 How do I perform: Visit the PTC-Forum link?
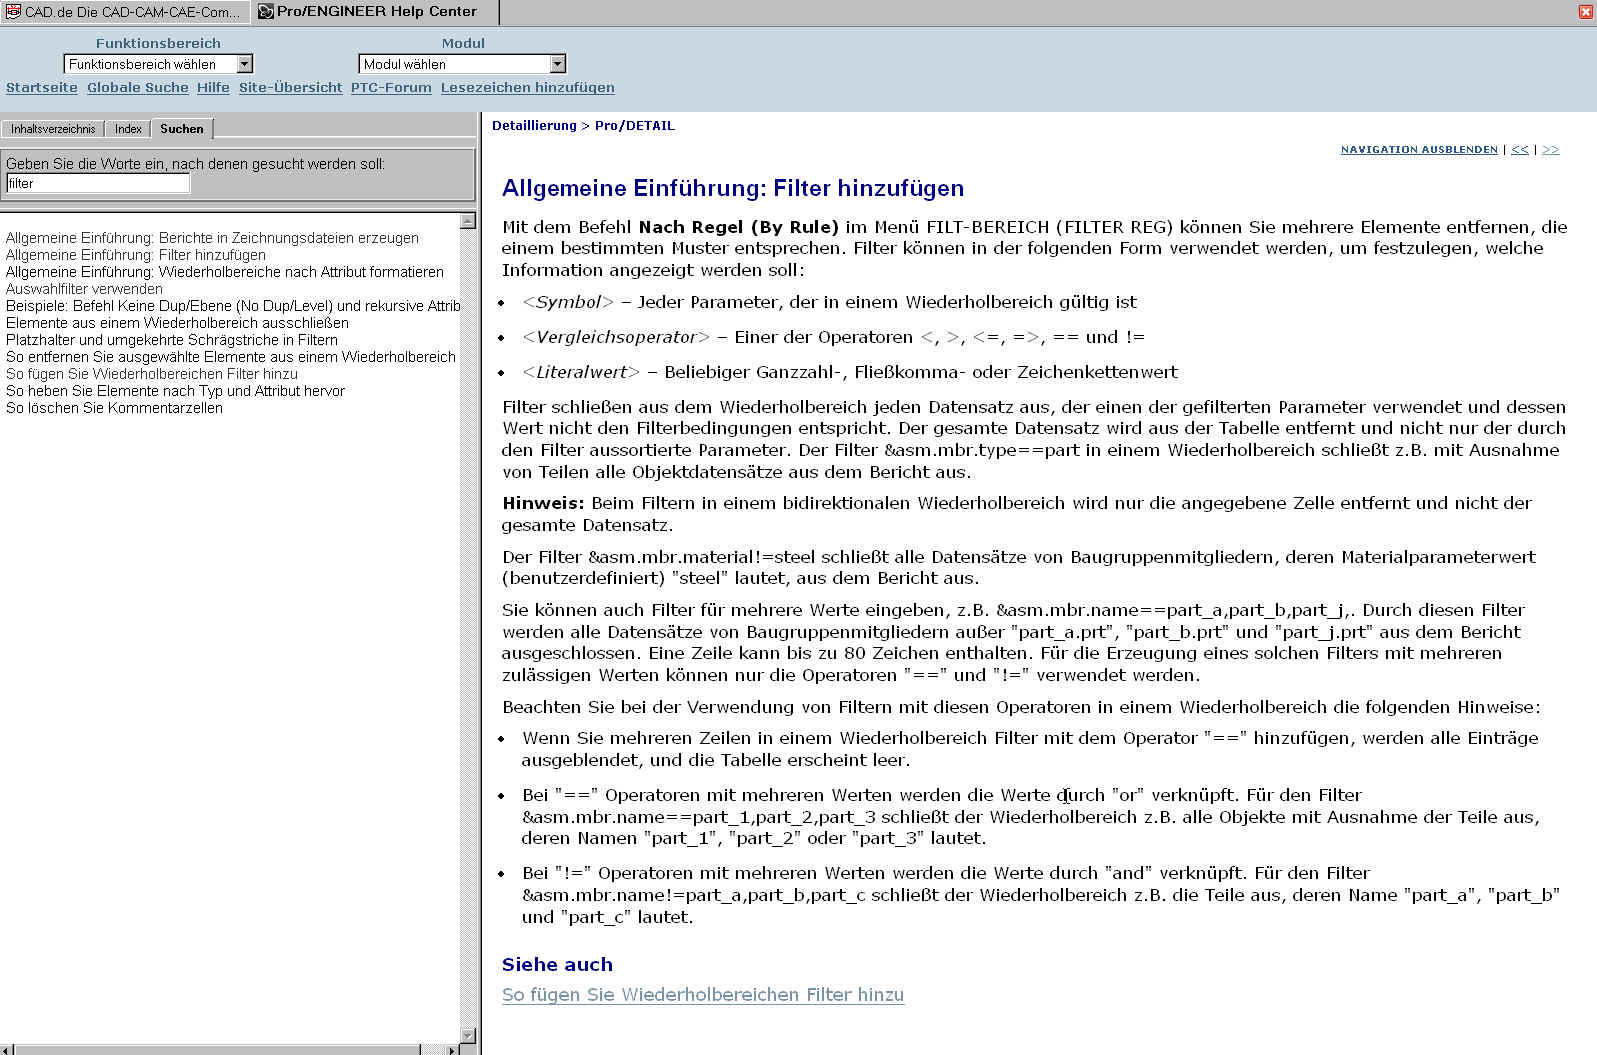pyautogui.click(x=391, y=88)
